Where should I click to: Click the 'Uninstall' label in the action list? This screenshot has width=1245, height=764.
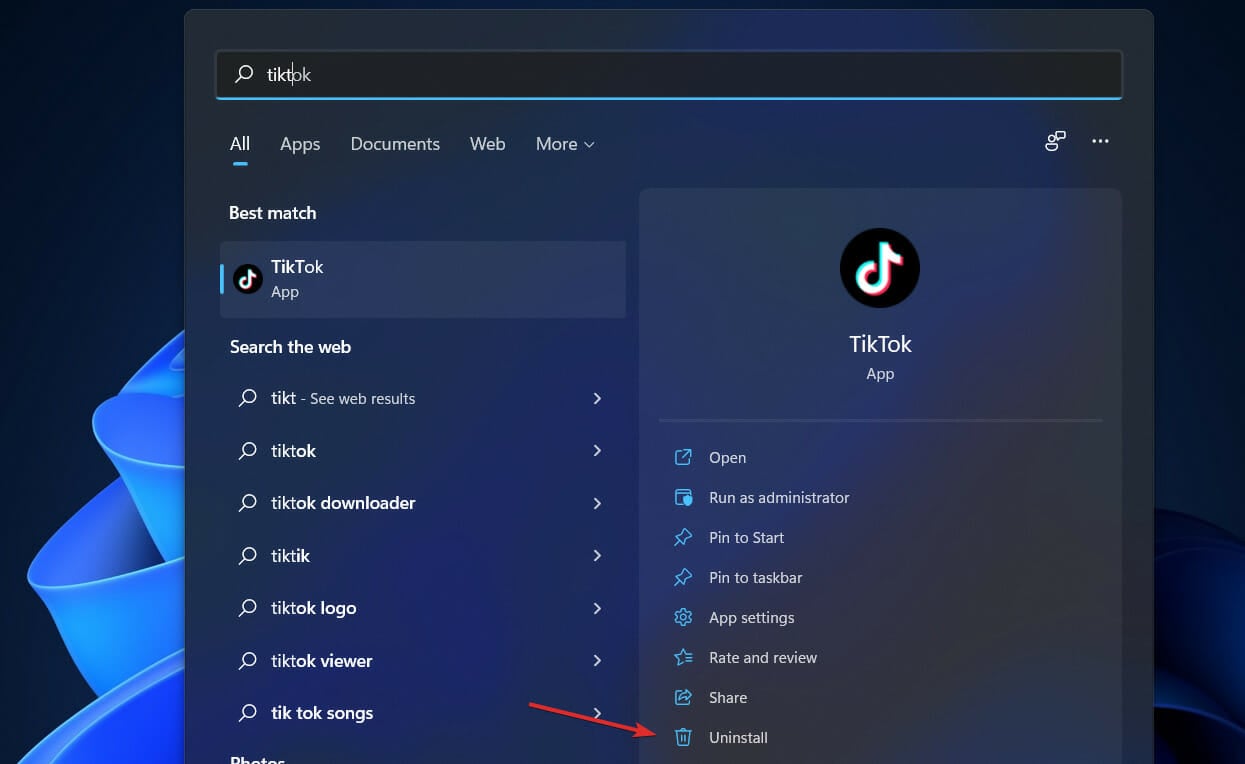tap(738, 737)
